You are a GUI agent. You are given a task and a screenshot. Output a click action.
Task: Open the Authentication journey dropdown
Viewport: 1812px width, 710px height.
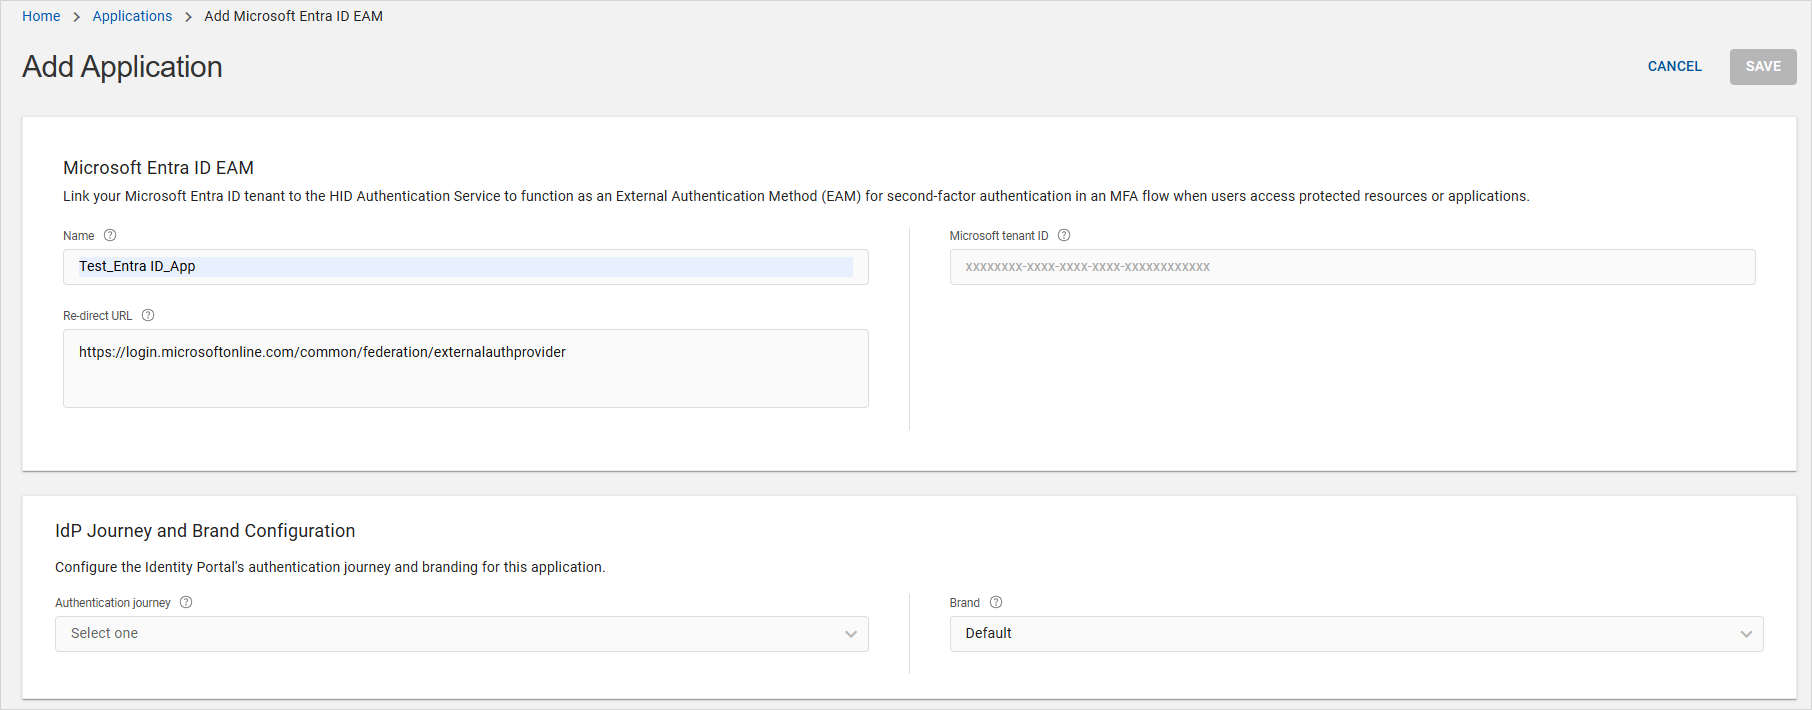click(462, 634)
